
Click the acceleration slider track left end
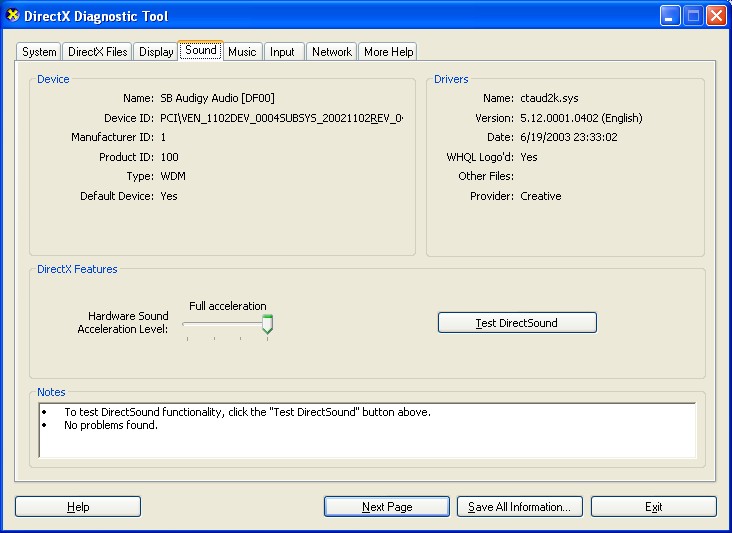point(186,324)
